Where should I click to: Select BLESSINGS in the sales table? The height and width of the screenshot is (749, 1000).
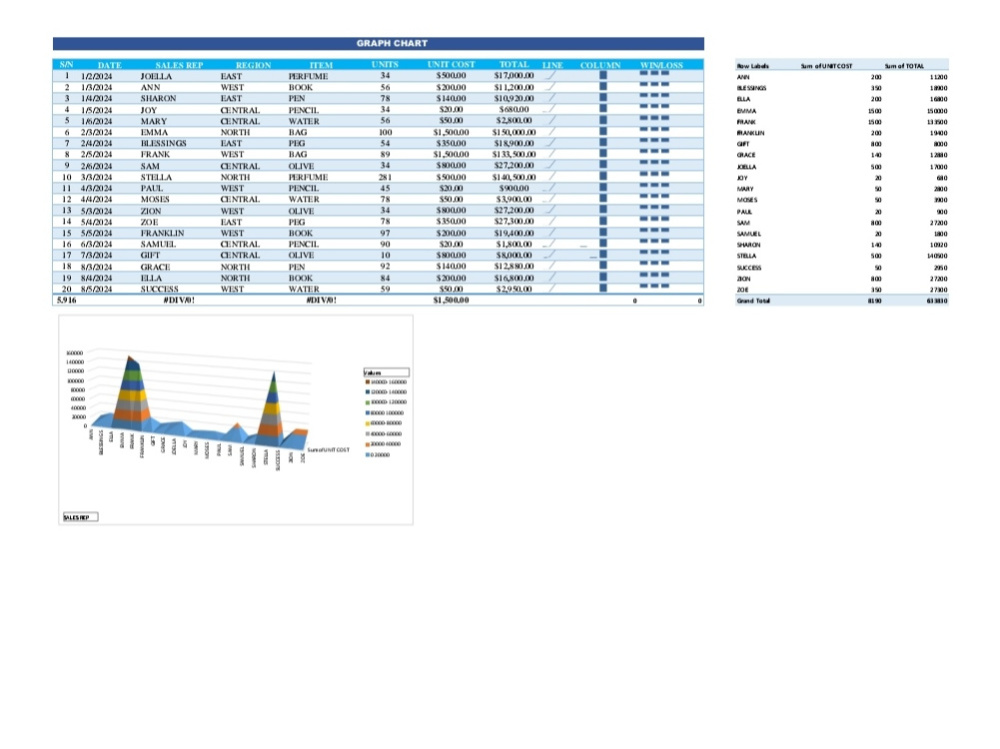[x=163, y=143]
